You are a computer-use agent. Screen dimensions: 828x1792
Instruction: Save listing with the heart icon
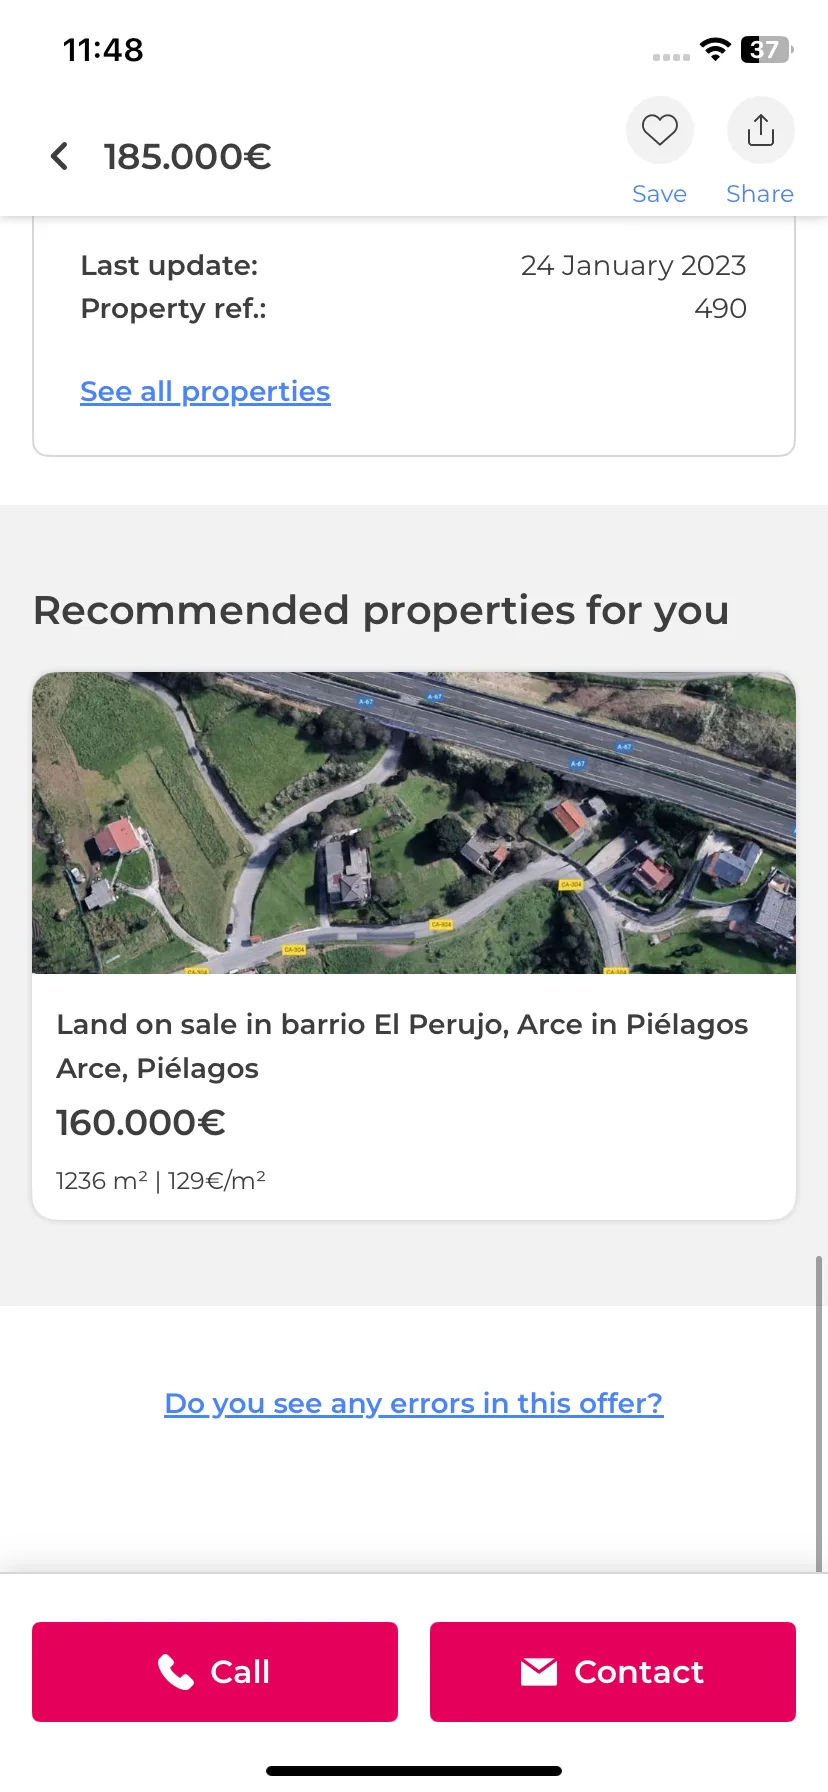click(x=660, y=130)
